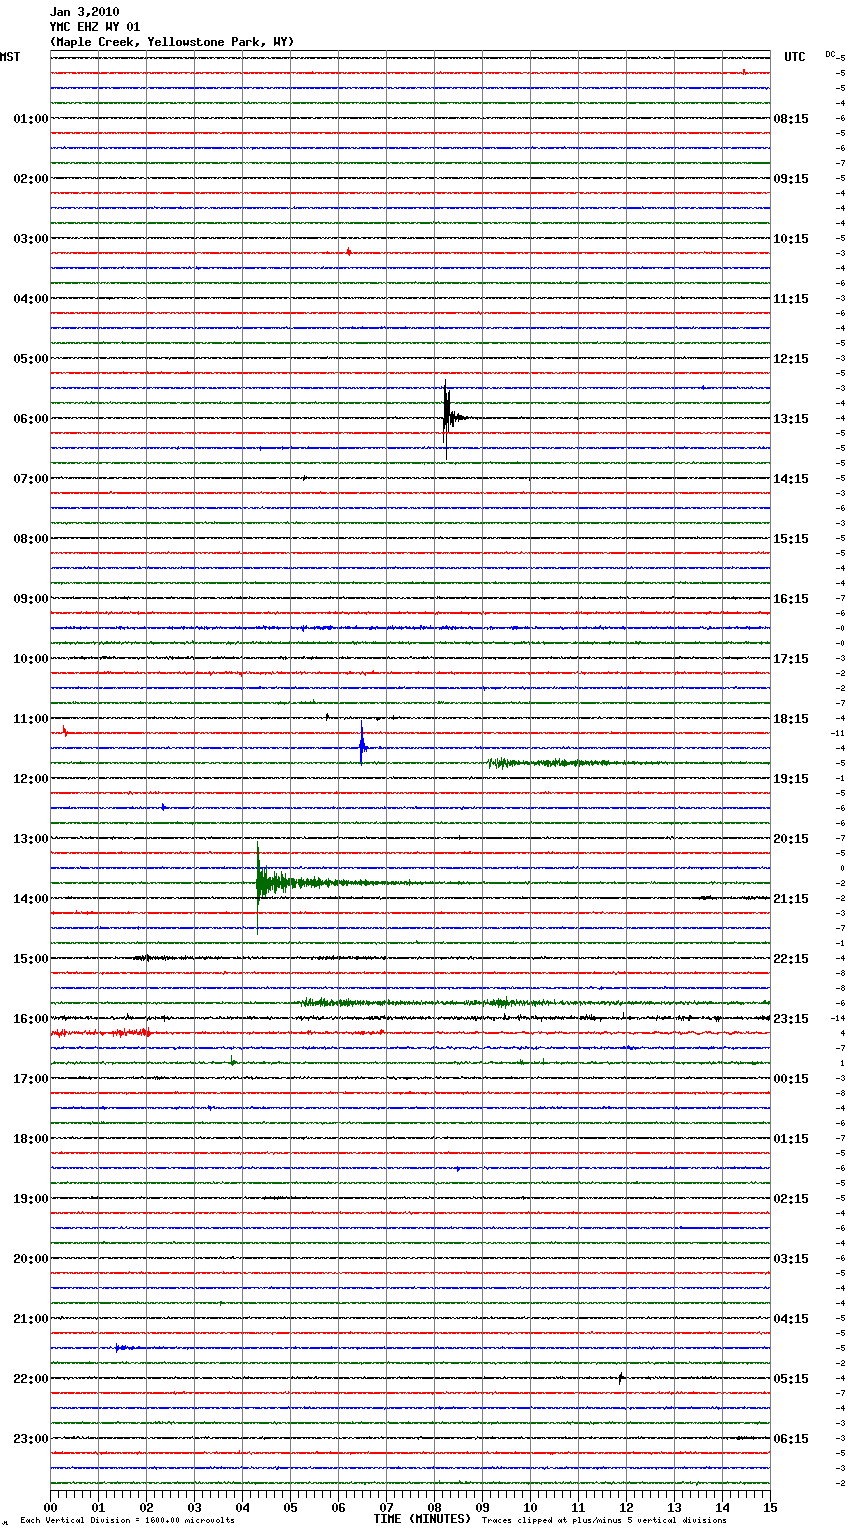850x1534 pixels.
Task: Click the blue spike on the 11:30 trace
Action: coord(362,746)
